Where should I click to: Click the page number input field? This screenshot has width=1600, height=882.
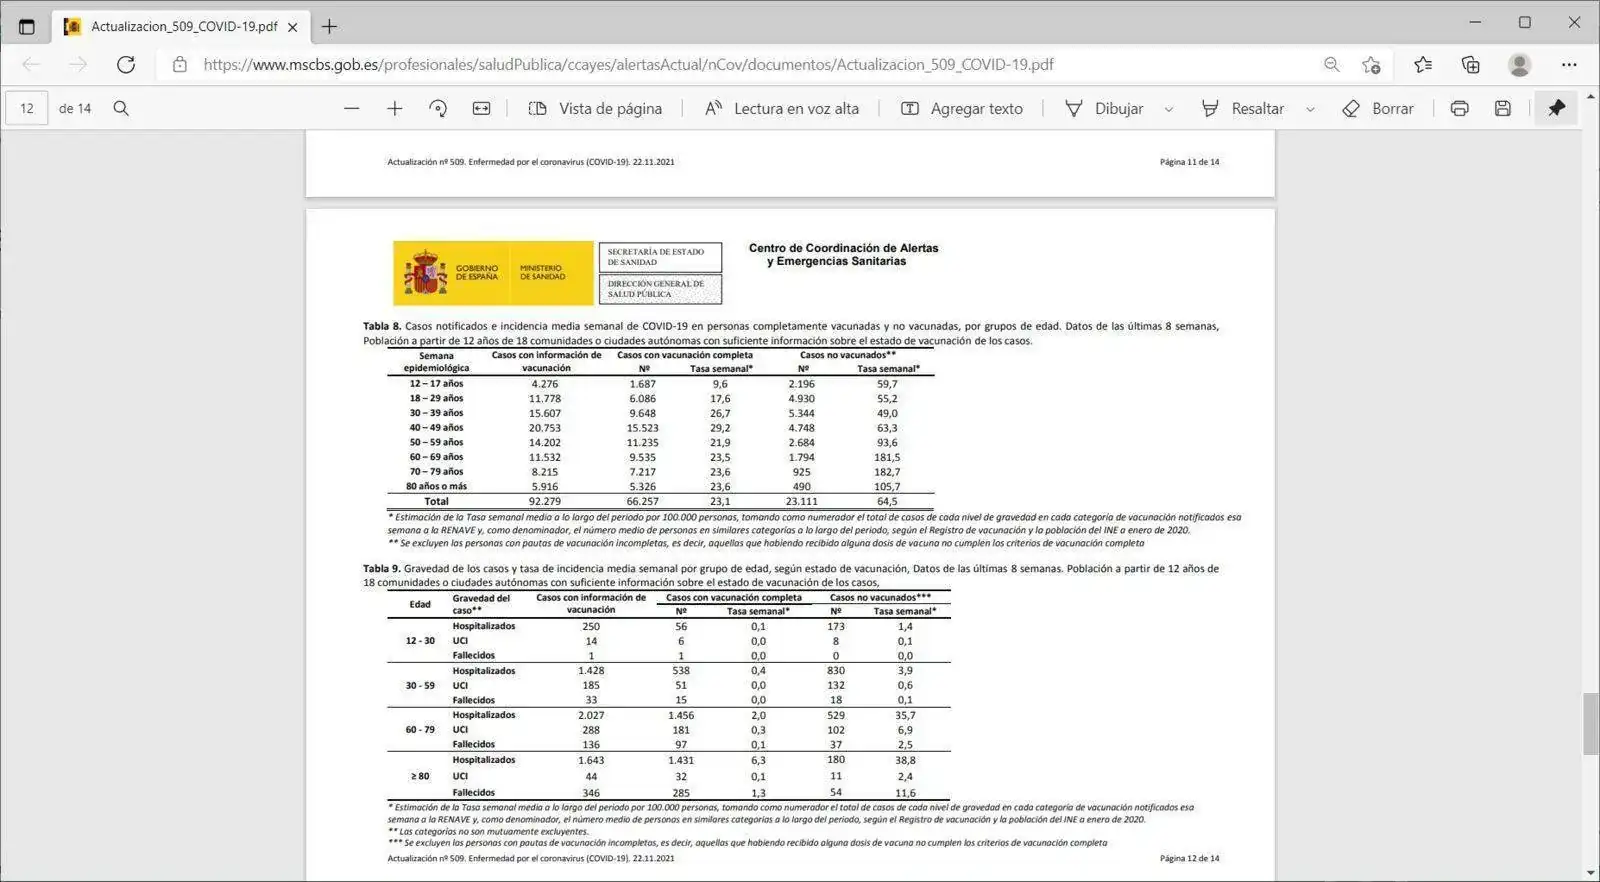click(27, 108)
